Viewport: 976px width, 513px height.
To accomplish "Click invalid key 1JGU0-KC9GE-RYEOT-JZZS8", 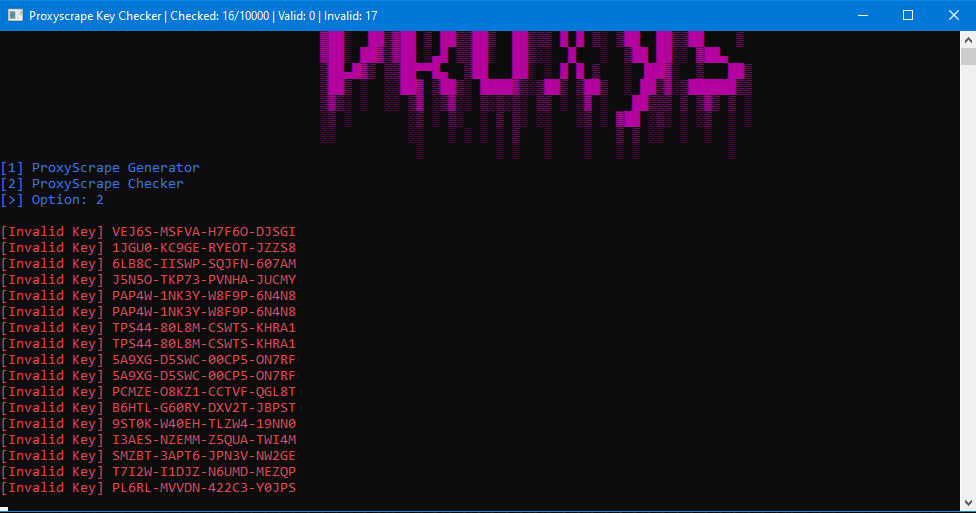I will click(204, 248).
